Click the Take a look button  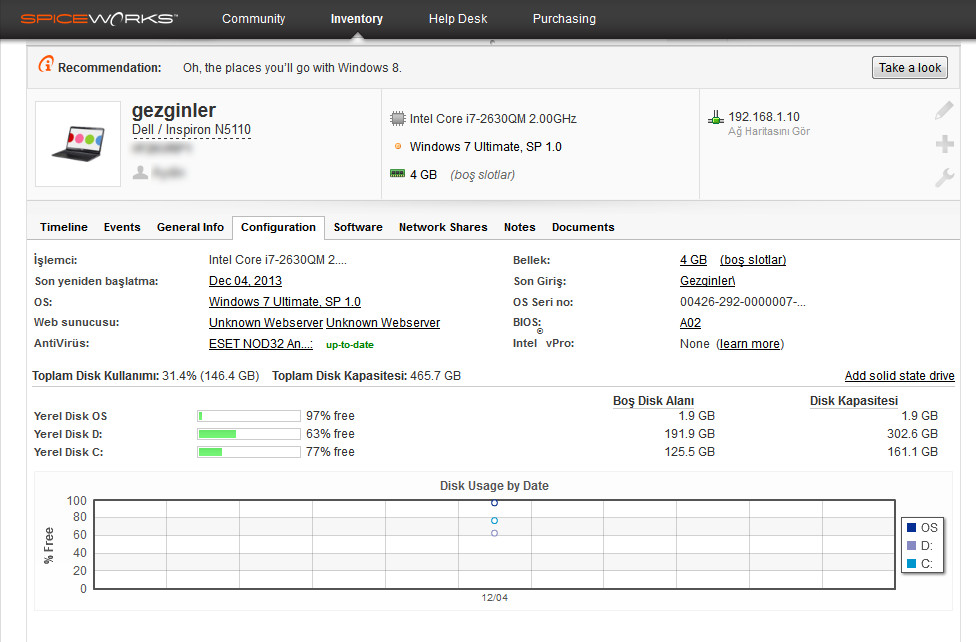coord(909,67)
